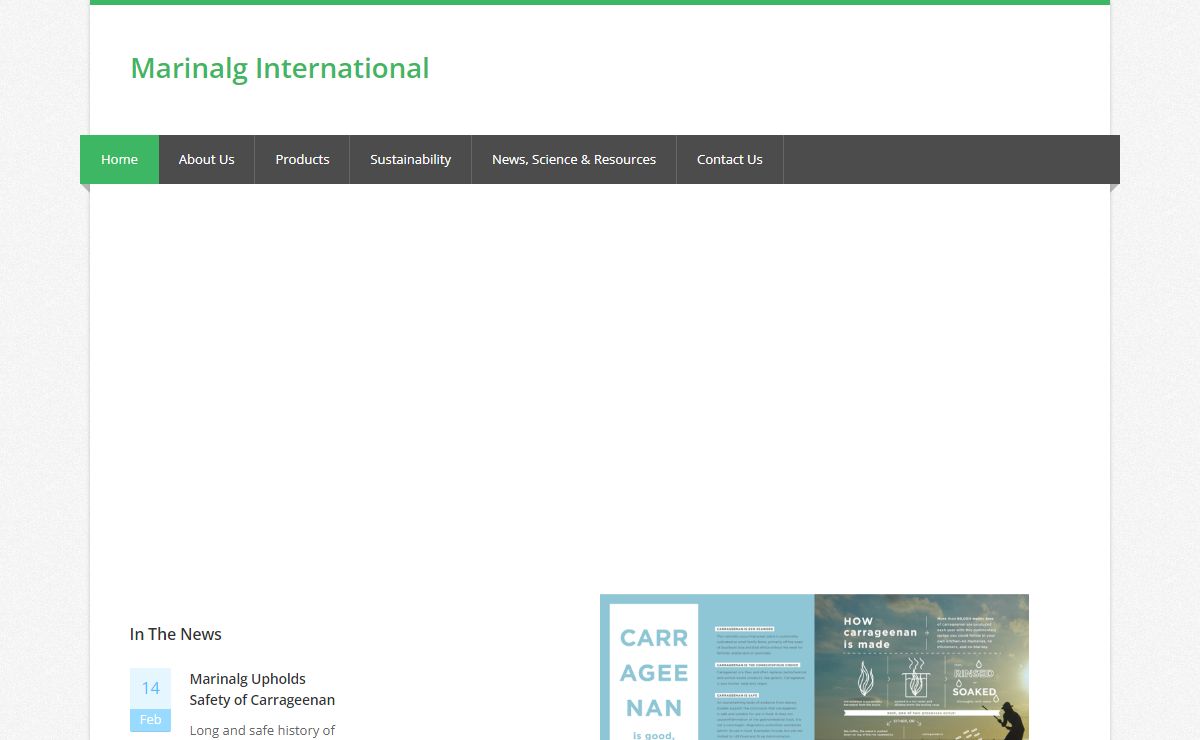
Task: Open the Products menu
Action: point(302,159)
